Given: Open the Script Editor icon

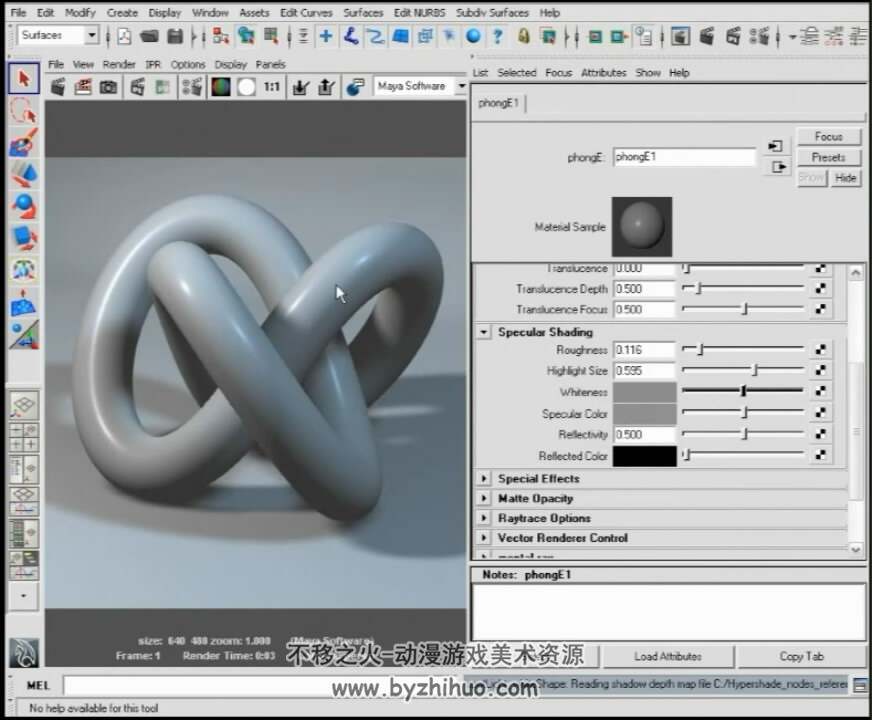Looking at the screenshot, I should [860, 686].
